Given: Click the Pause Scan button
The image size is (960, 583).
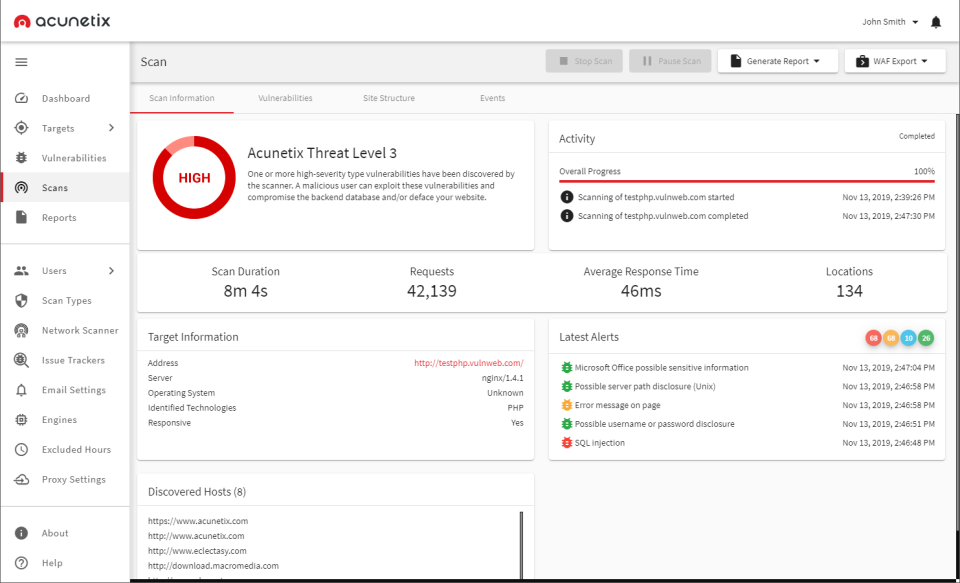Looking at the screenshot, I should point(670,61).
